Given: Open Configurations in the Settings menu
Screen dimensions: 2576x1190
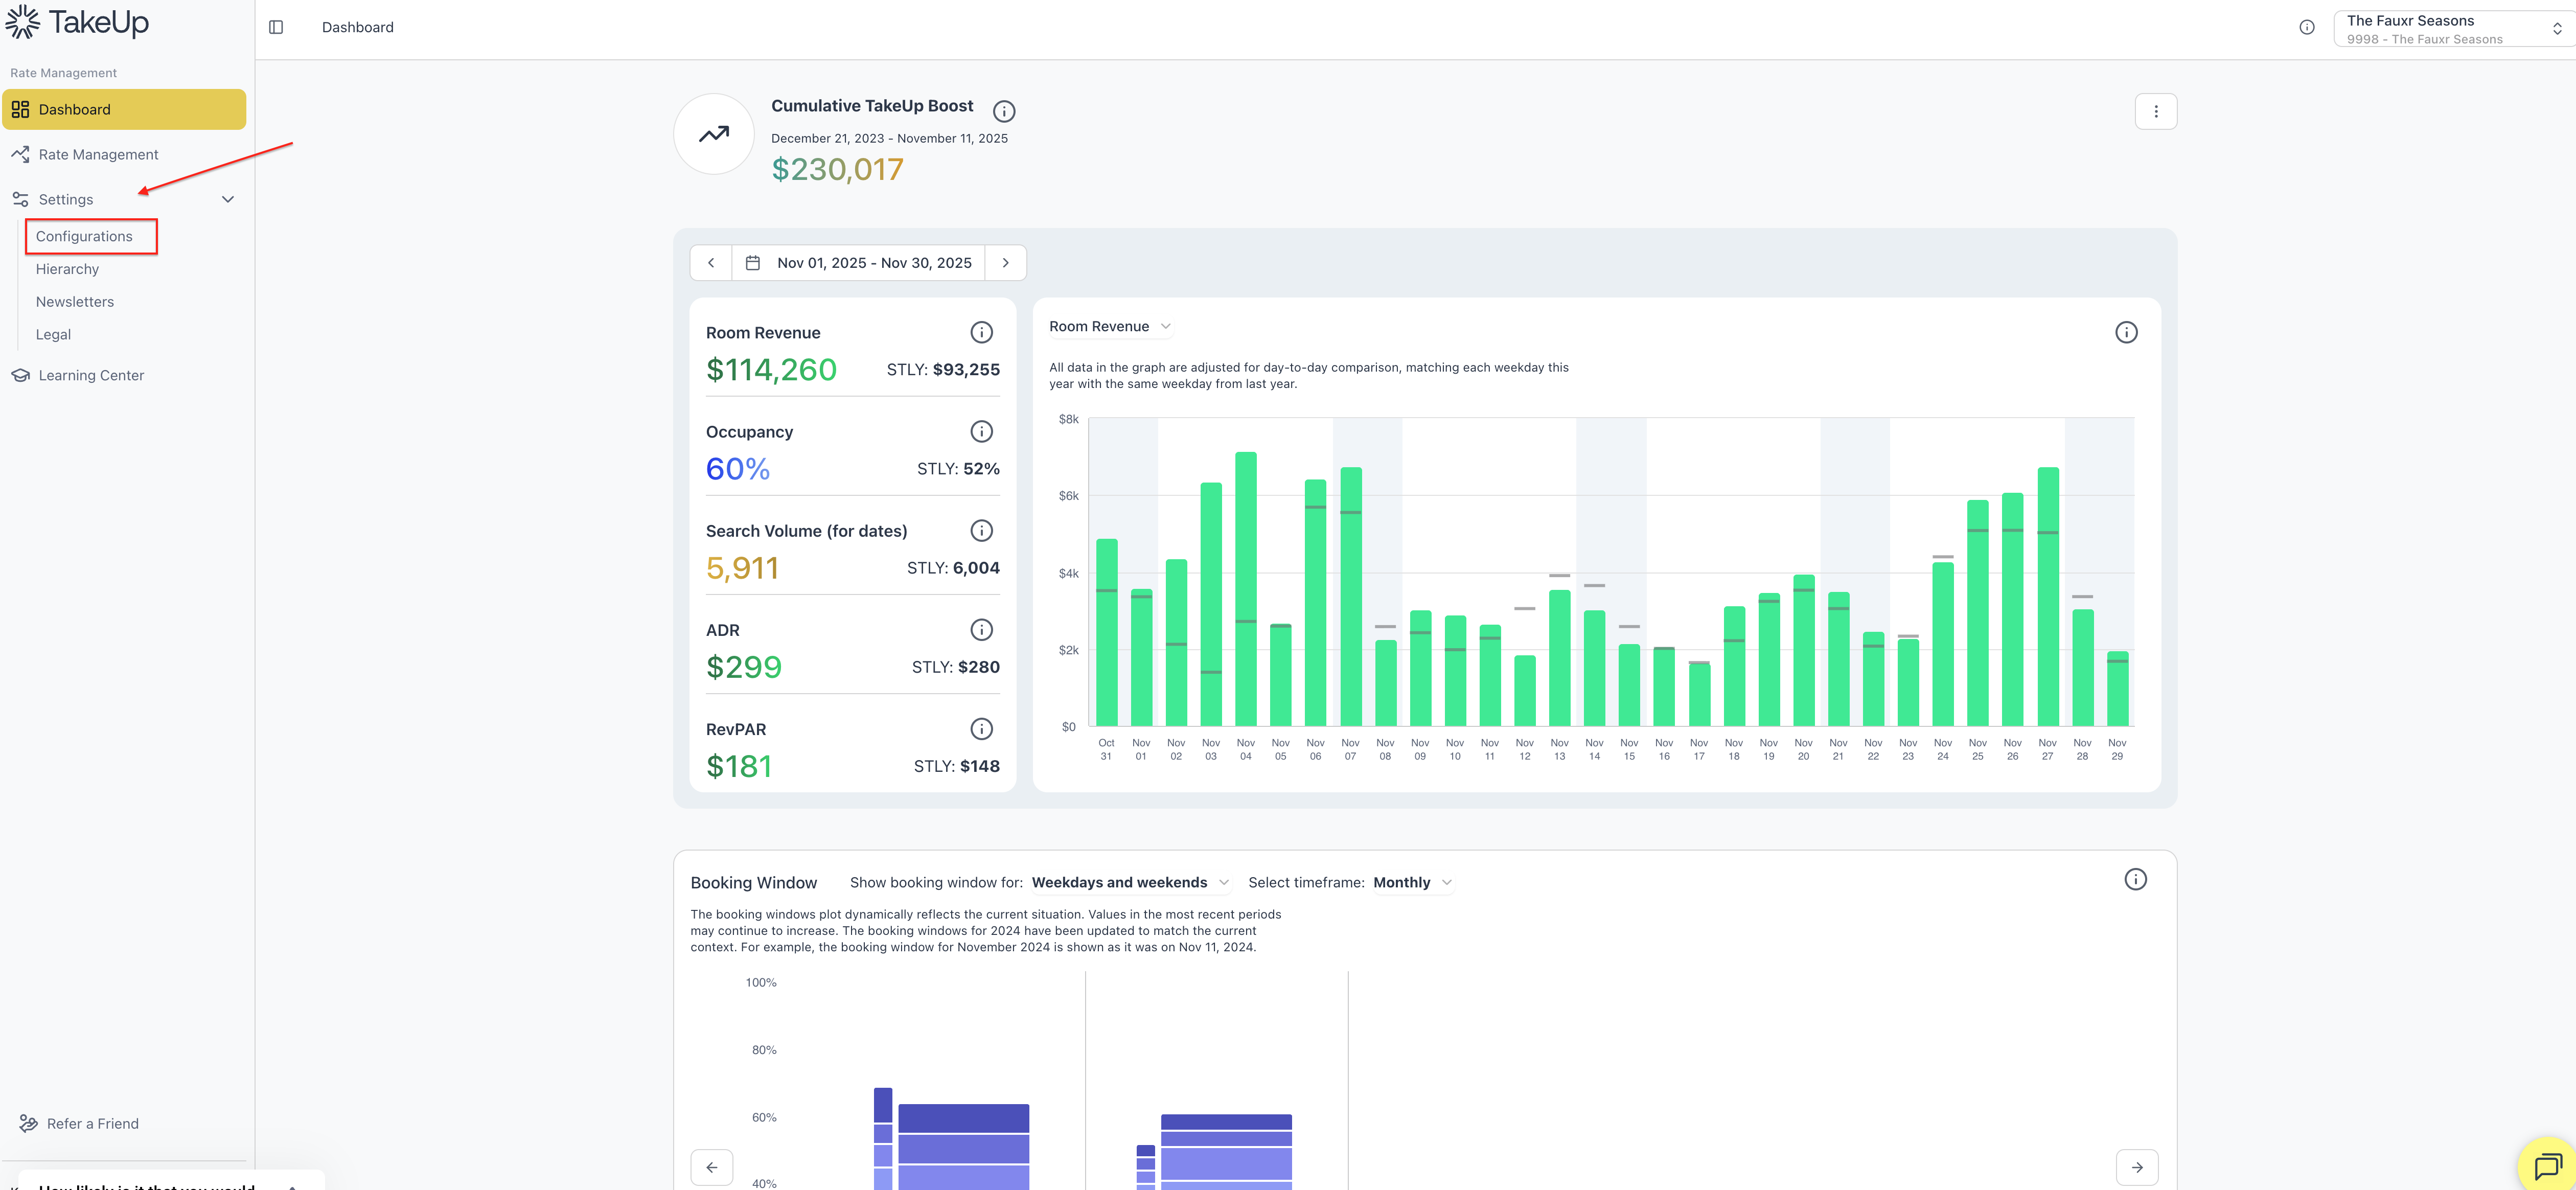Looking at the screenshot, I should 84,237.
